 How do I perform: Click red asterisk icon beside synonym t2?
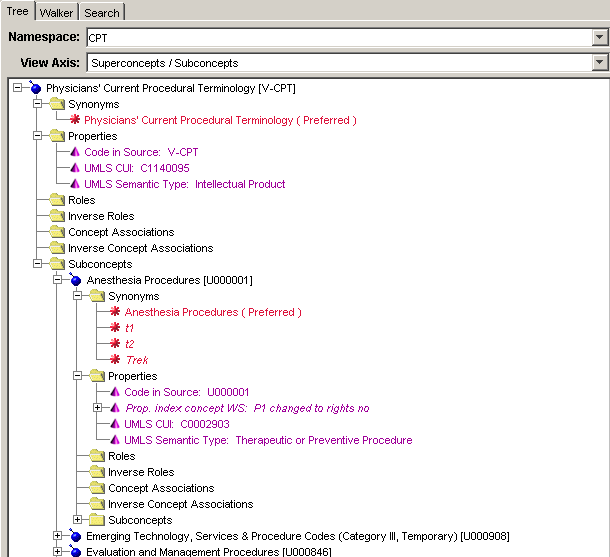coord(115,343)
